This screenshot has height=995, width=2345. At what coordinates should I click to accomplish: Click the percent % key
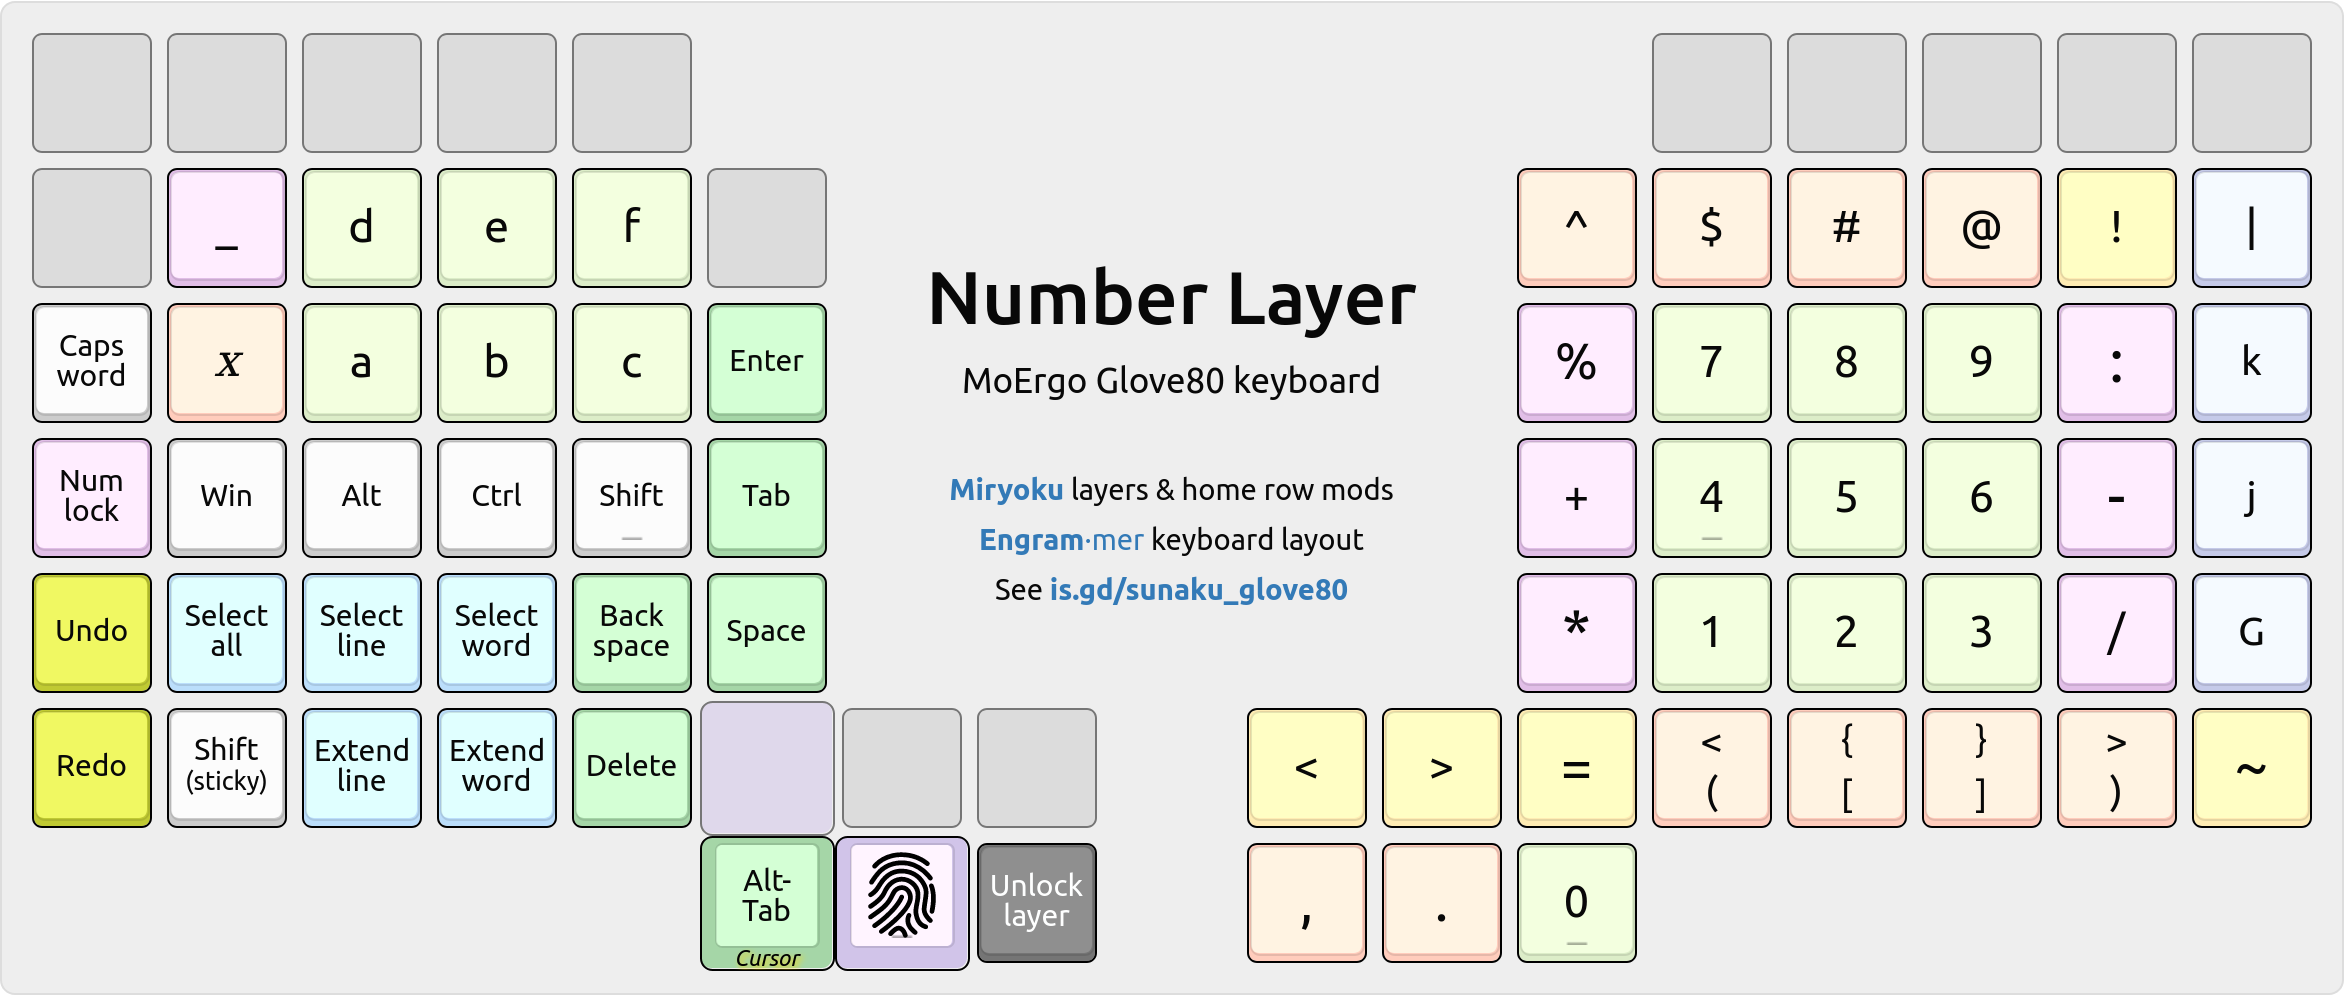[1577, 363]
